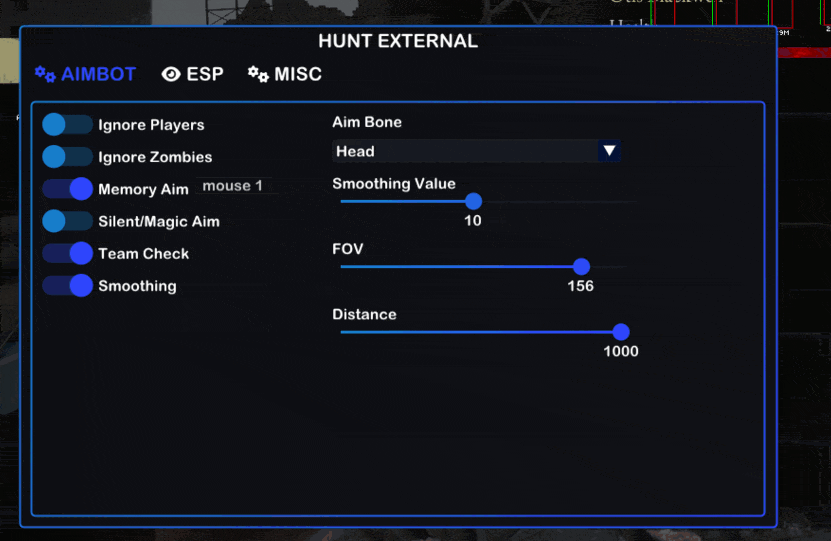Screen dimensions: 831x541
Task: Turn off the Smoothing toggle switch
Action: (x=67, y=285)
